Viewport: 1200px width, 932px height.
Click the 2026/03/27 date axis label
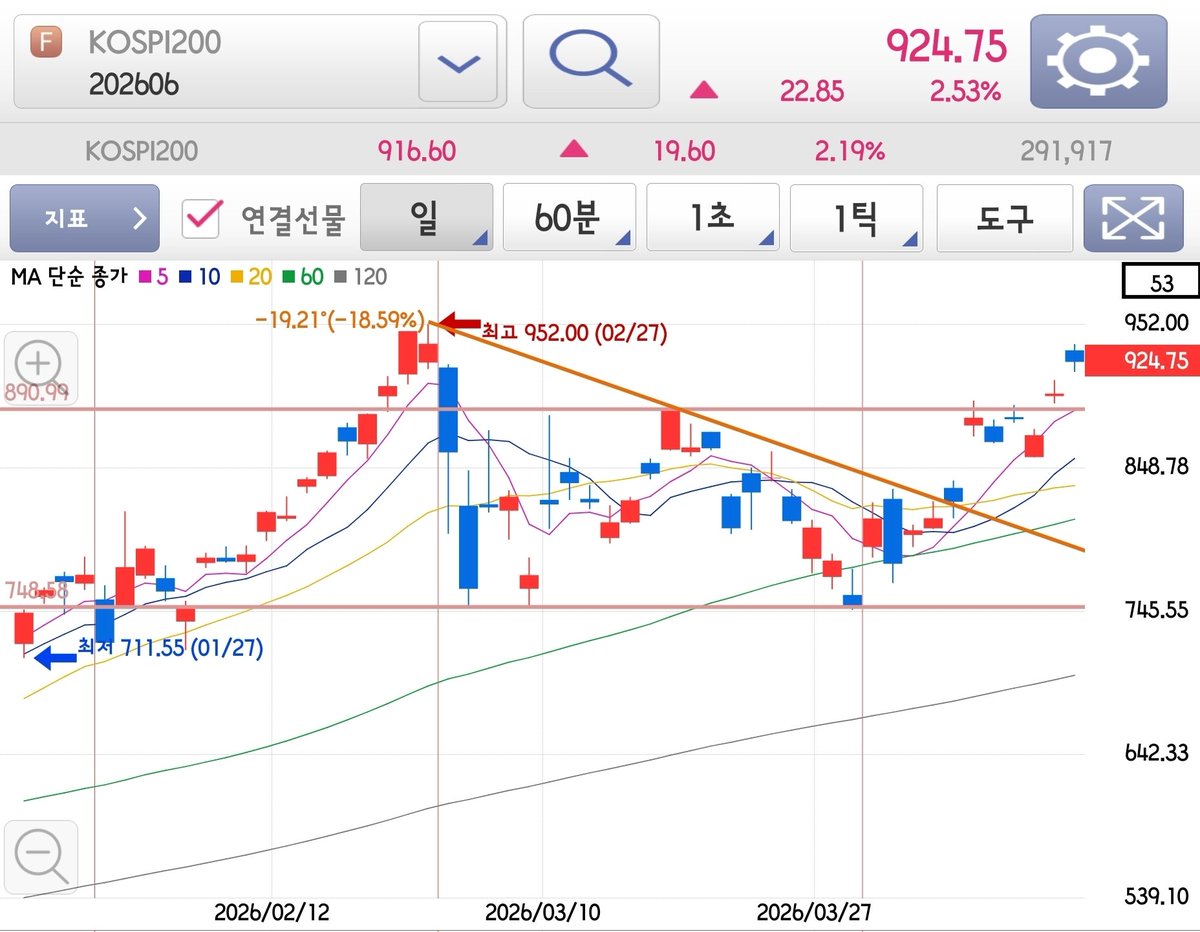pyautogui.click(x=813, y=913)
